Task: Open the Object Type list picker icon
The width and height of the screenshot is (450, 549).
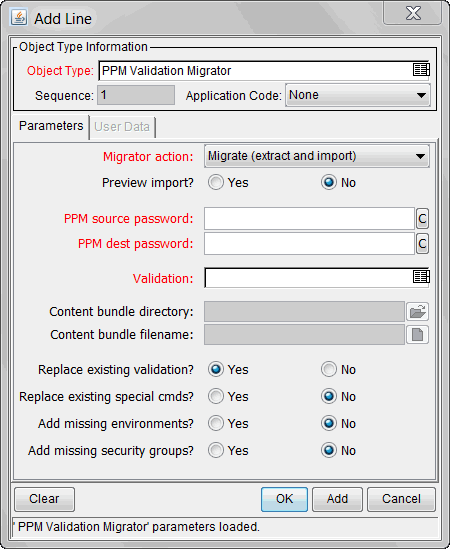Action: [421, 70]
